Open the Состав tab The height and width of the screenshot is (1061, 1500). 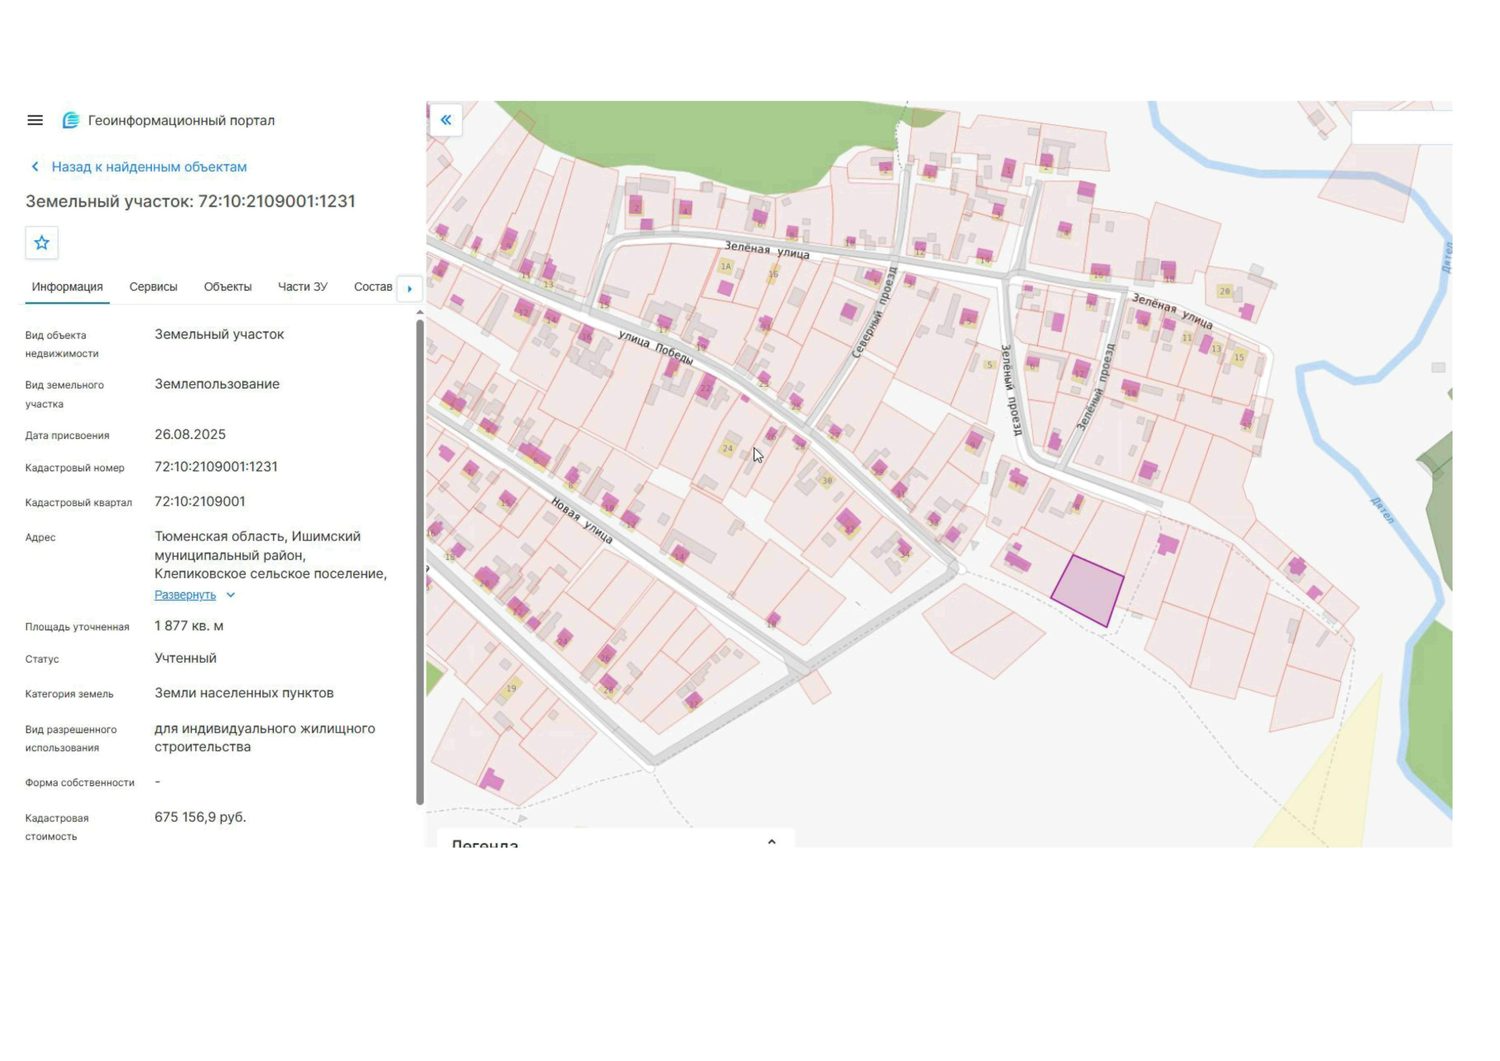(x=373, y=287)
